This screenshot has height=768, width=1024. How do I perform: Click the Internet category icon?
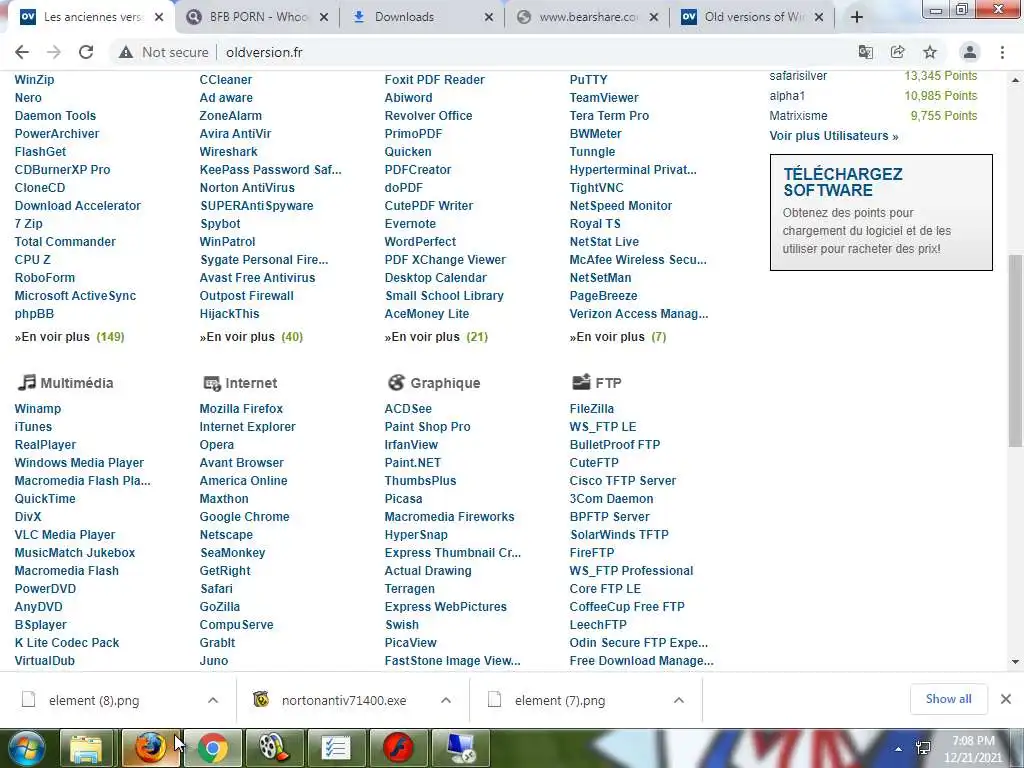tap(212, 383)
